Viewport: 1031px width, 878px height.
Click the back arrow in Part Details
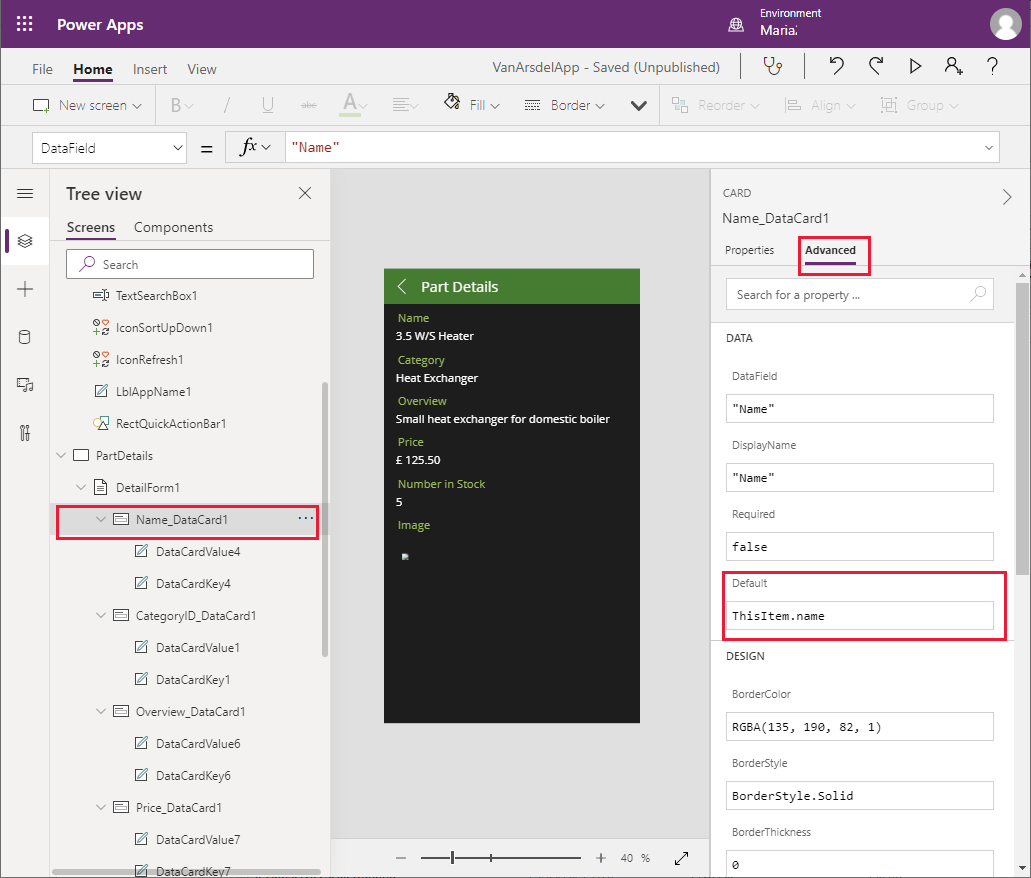pos(402,286)
